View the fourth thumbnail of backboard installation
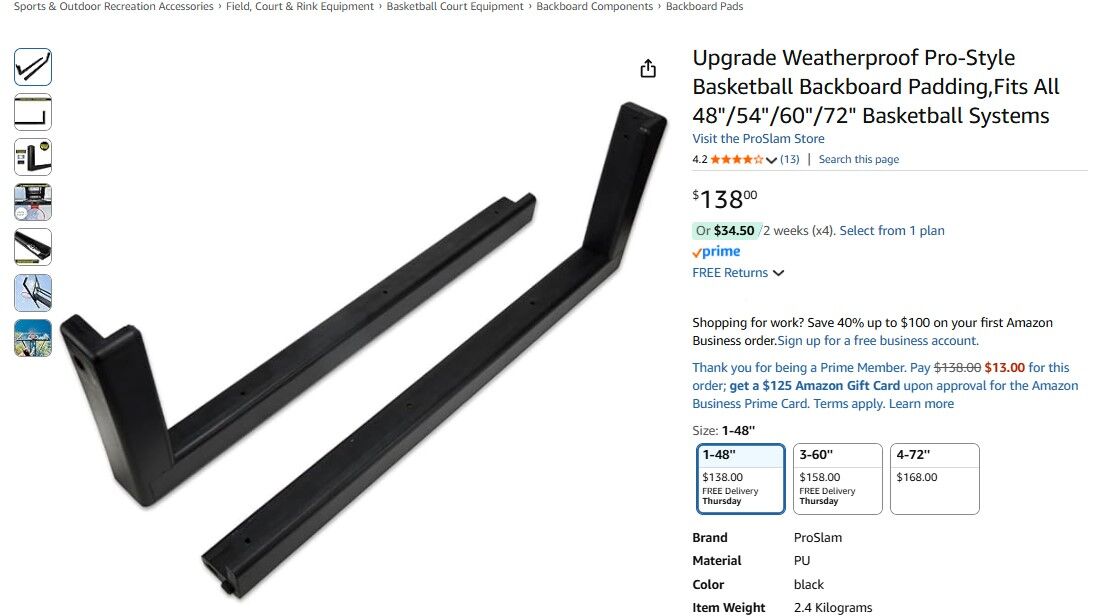The height and width of the screenshot is (616, 1093). tap(33, 203)
